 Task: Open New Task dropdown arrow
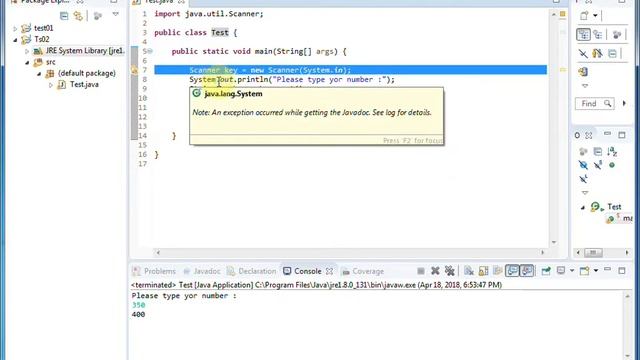(595, 16)
